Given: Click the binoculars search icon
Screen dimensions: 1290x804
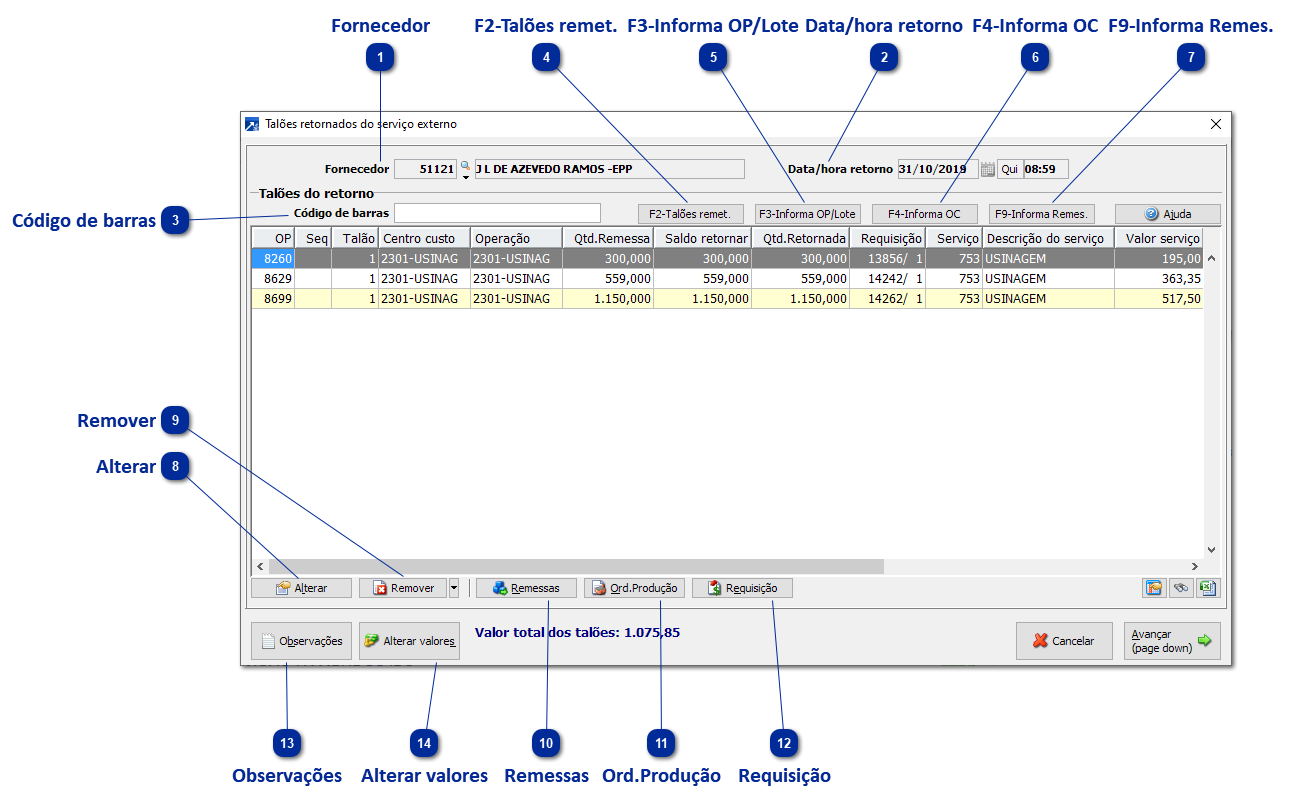Looking at the screenshot, I should pos(1181,588).
